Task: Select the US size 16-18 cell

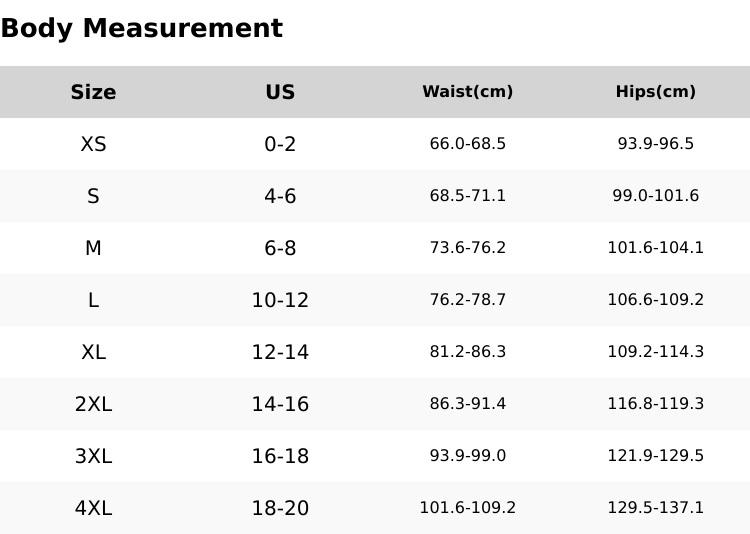Action: point(280,456)
